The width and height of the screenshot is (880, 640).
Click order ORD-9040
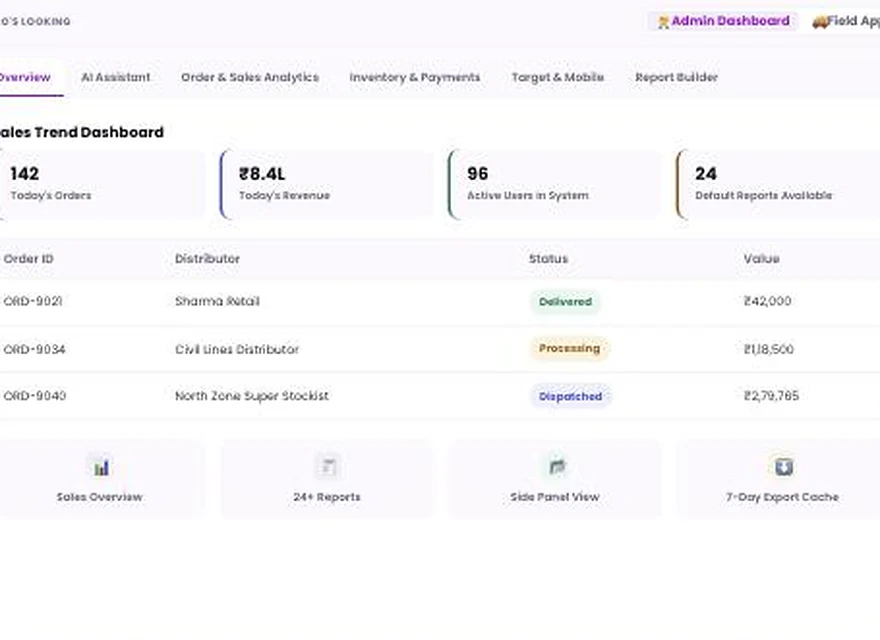(x=35, y=396)
